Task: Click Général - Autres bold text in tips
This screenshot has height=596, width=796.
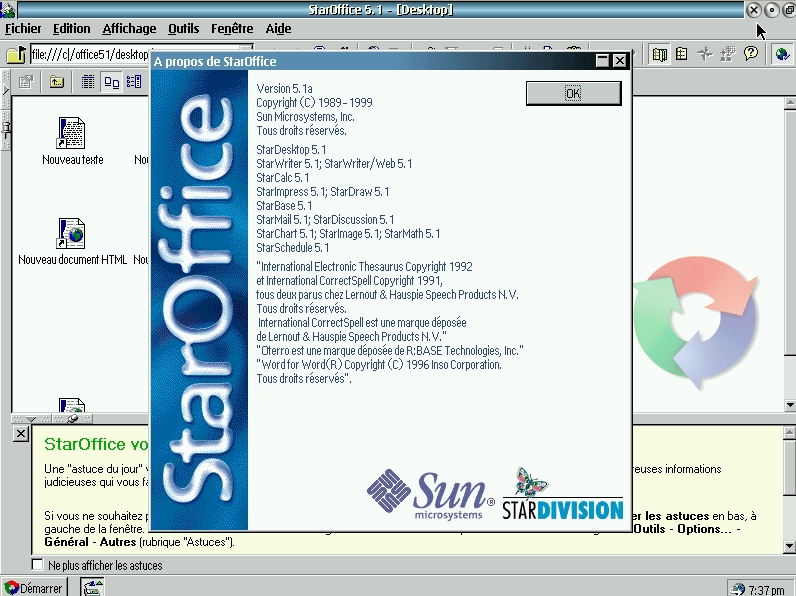Action: (90, 542)
